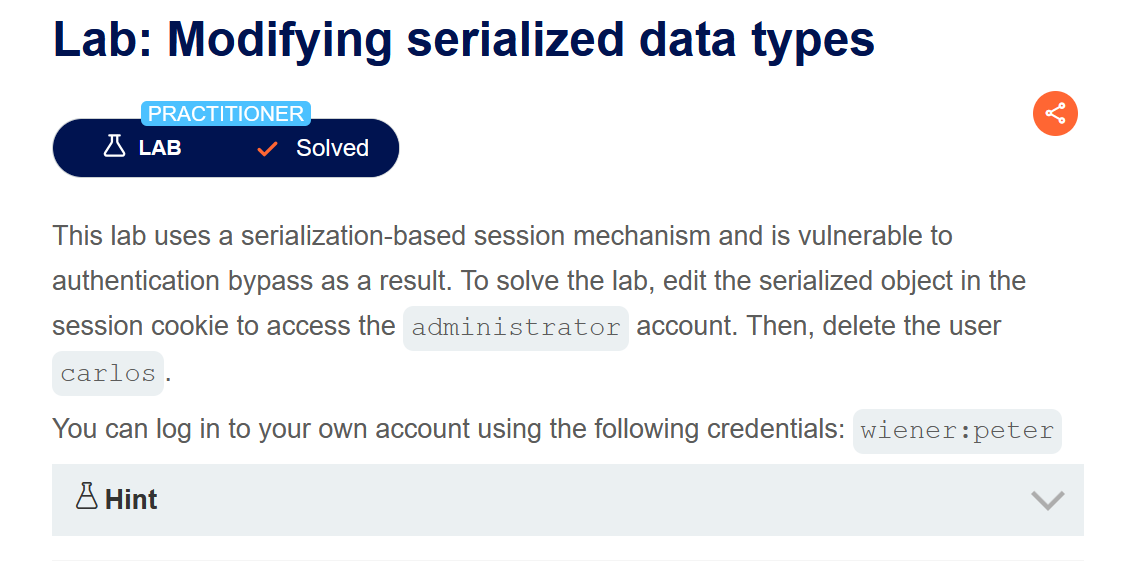Click the flask icon beside LAB
This screenshot has height=583, width=1125.
tap(115, 147)
